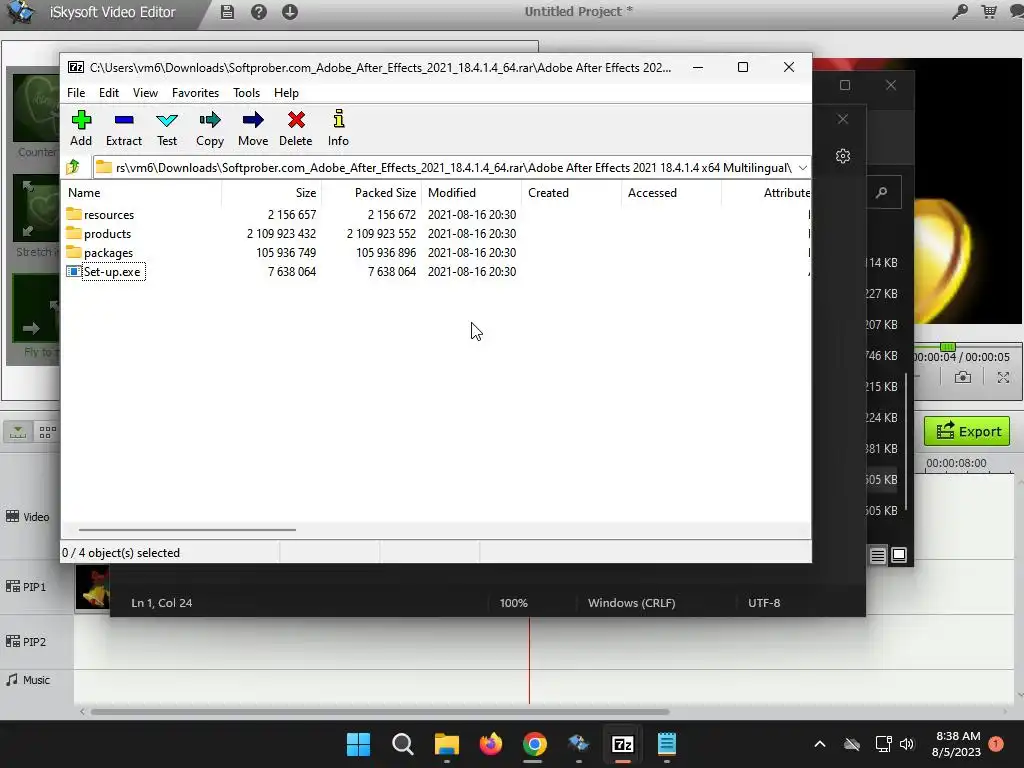Open settings gear in dark window

click(842, 156)
